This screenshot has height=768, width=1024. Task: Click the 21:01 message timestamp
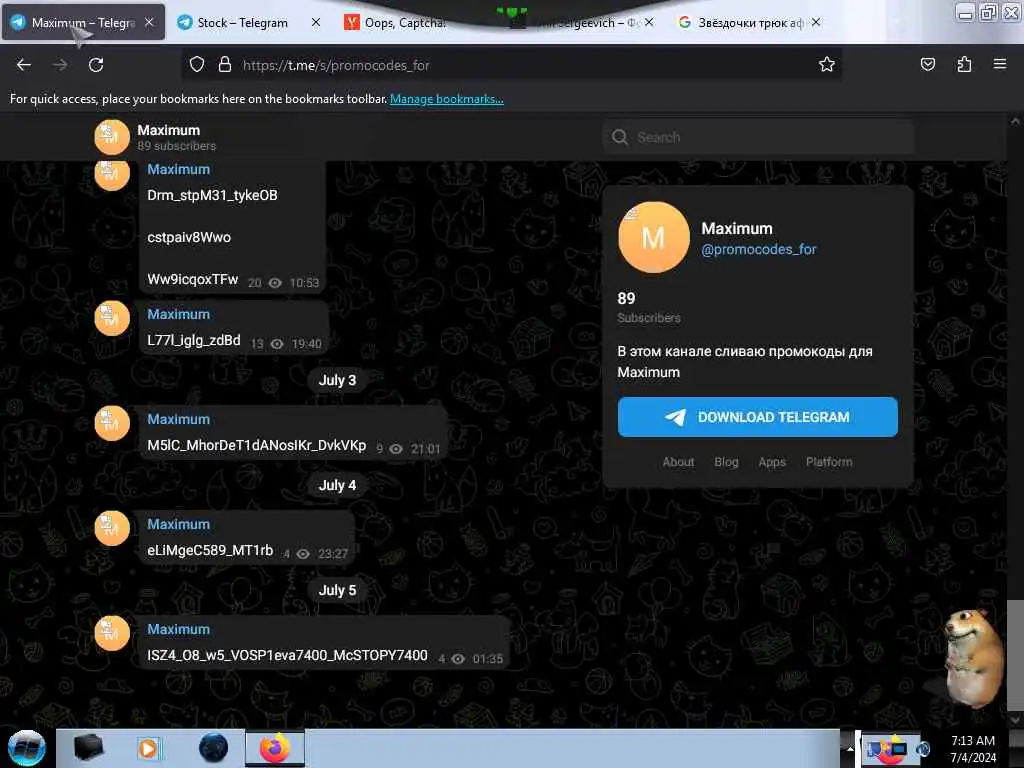tap(425, 449)
